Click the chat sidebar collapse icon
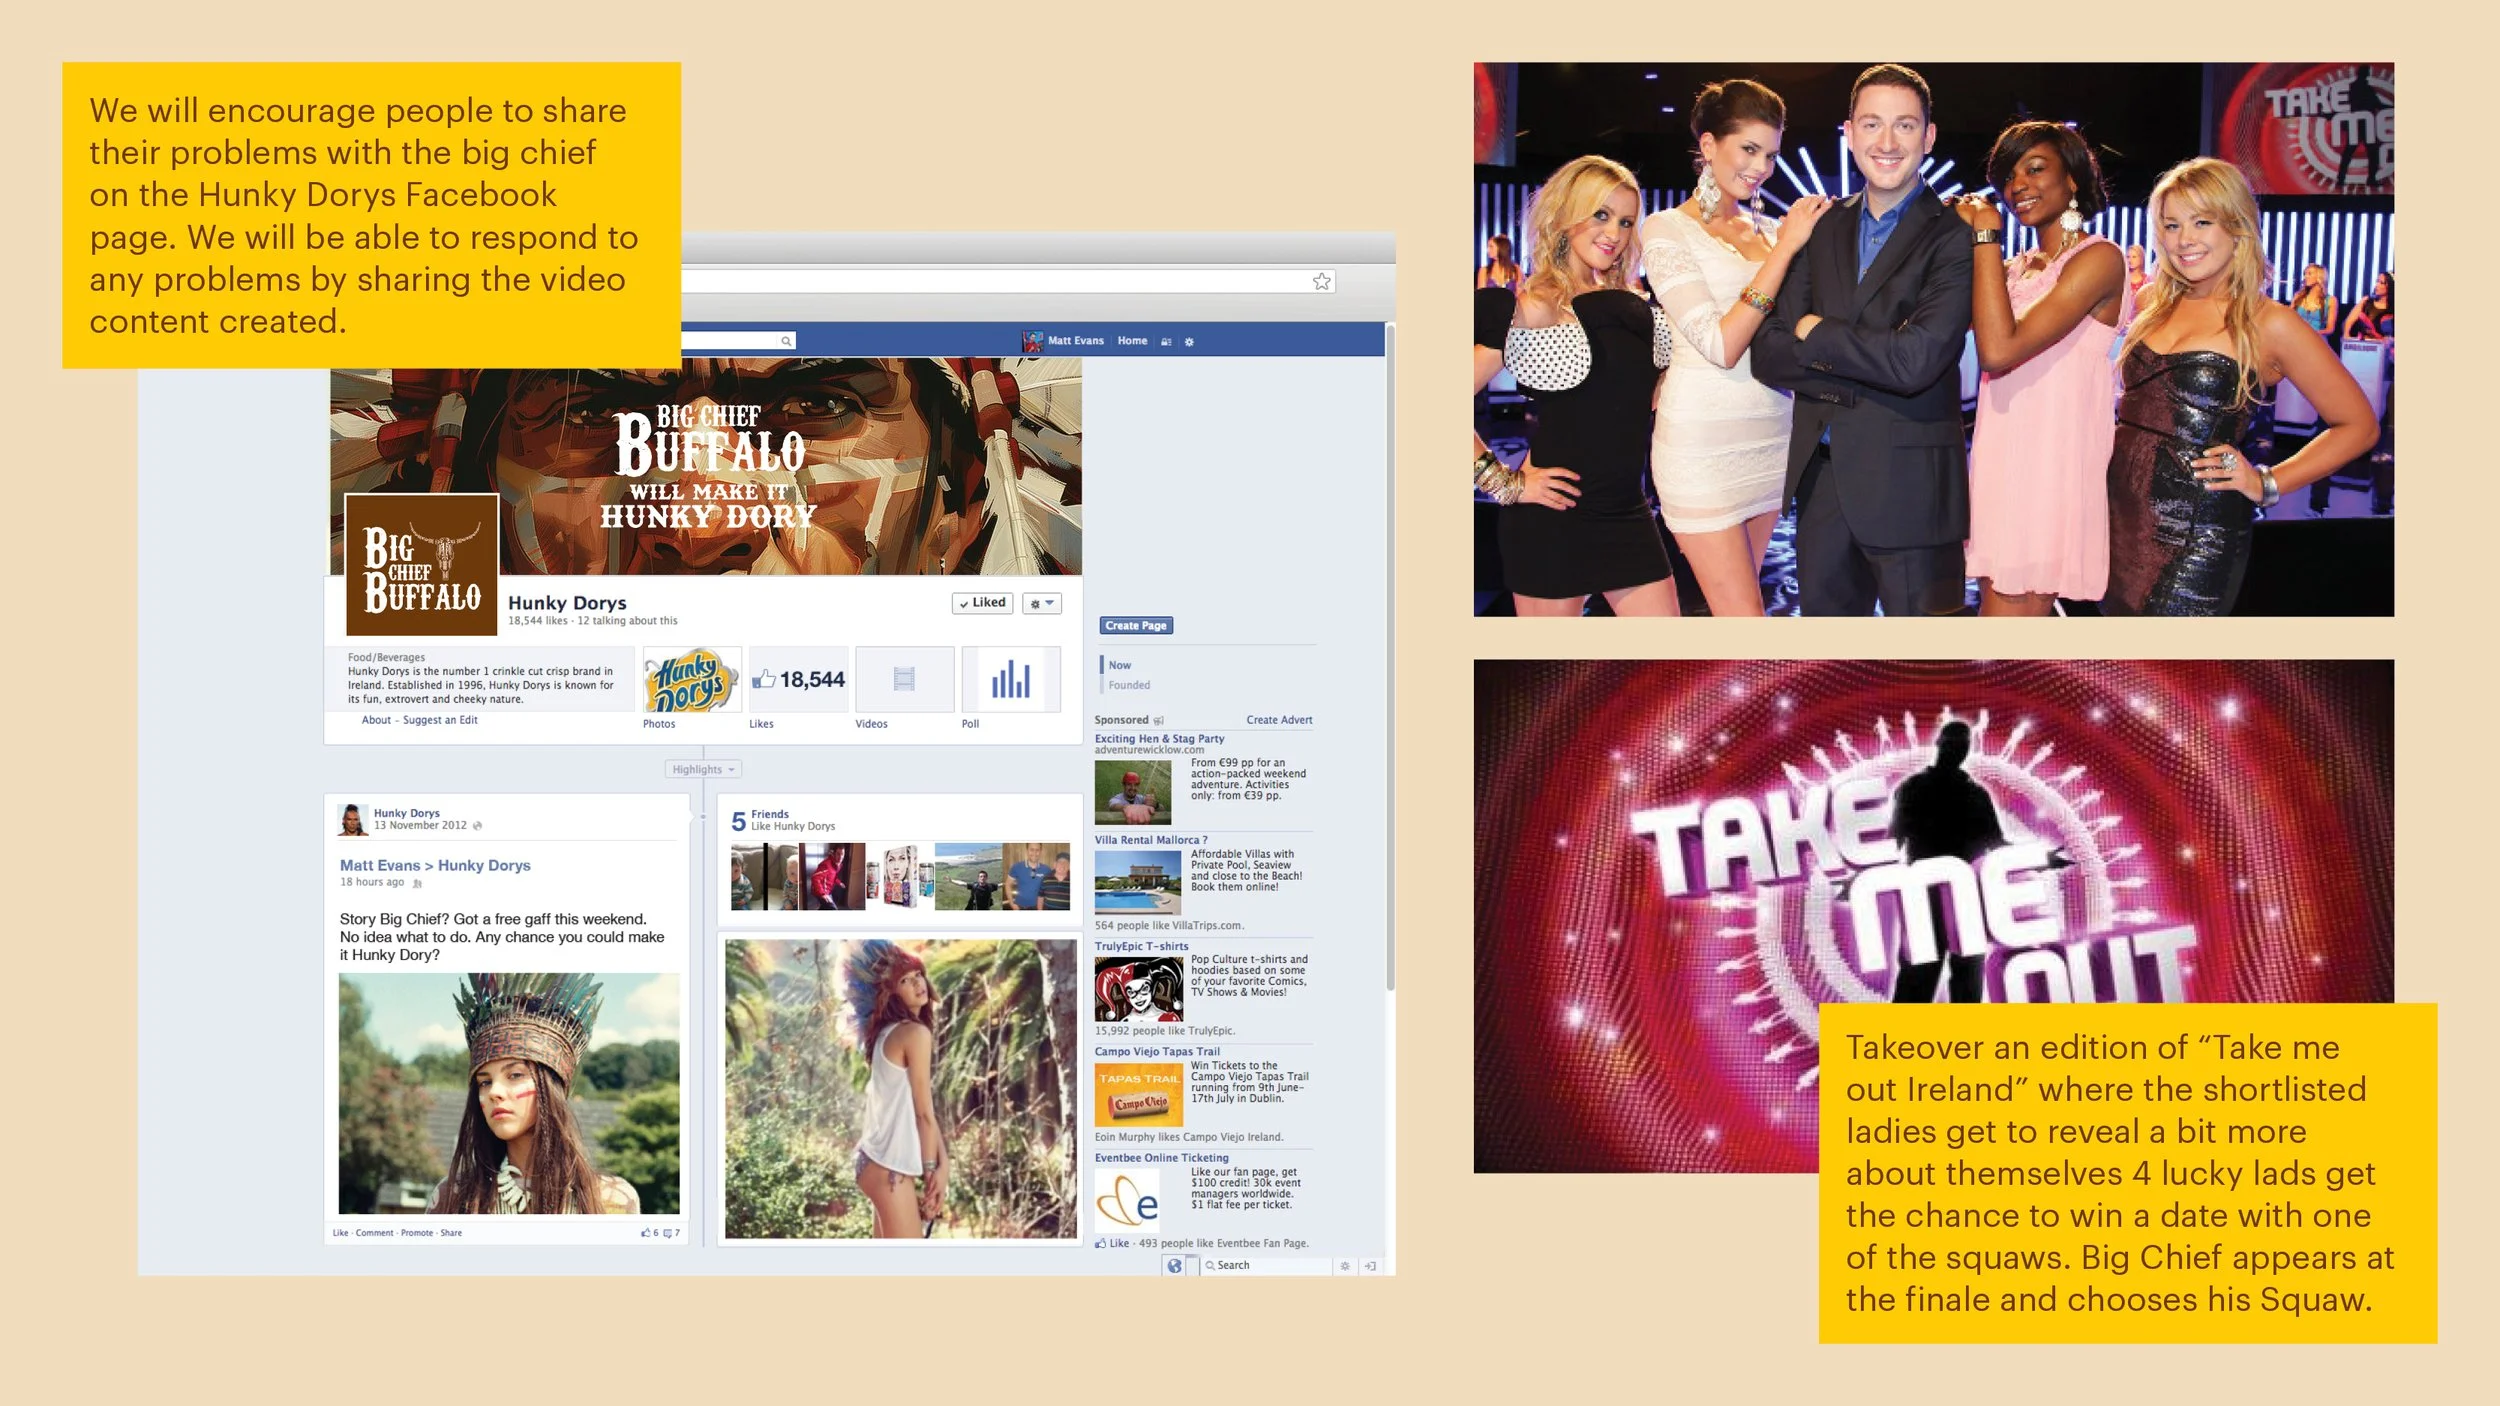 [x=1370, y=1266]
